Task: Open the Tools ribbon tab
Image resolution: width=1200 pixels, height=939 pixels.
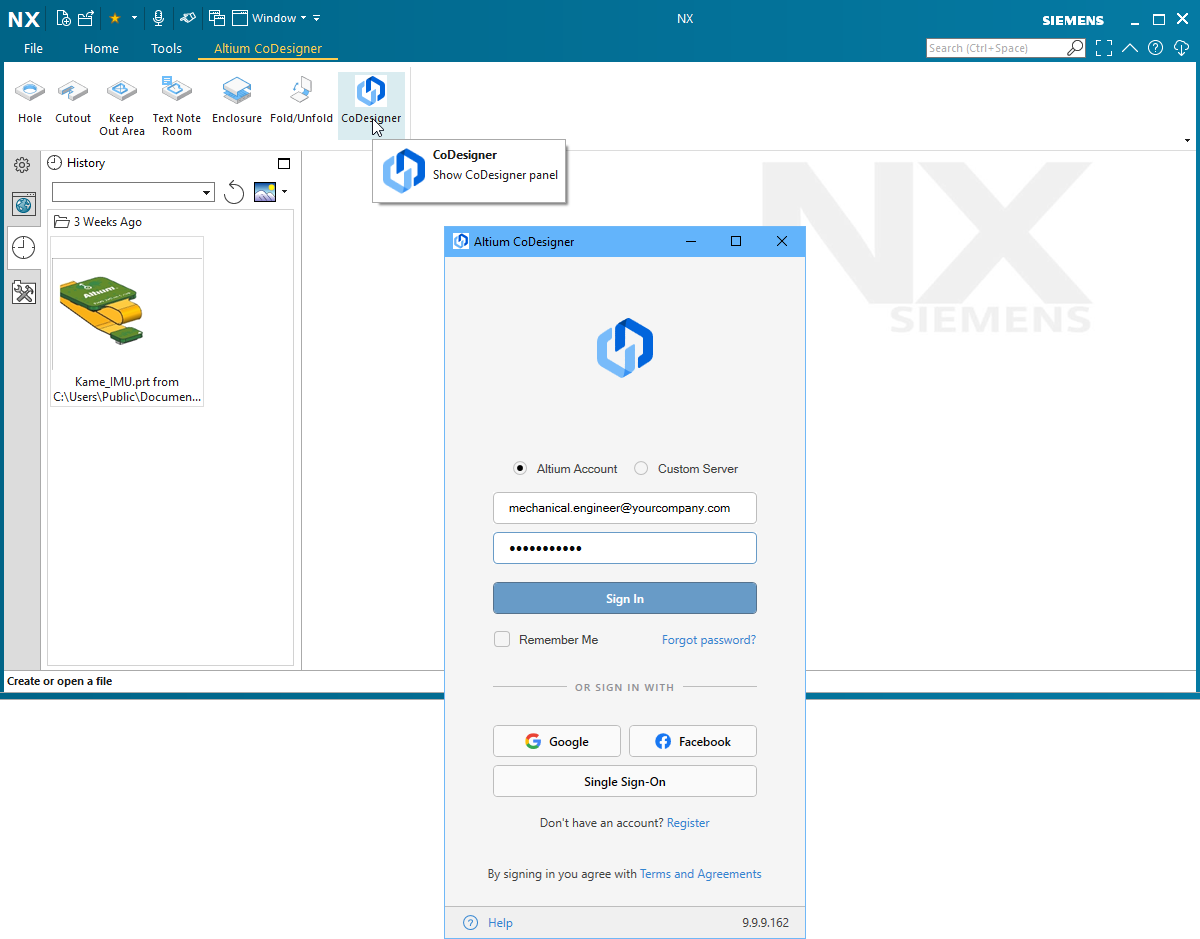Action: pyautogui.click(x=166, y=47)
